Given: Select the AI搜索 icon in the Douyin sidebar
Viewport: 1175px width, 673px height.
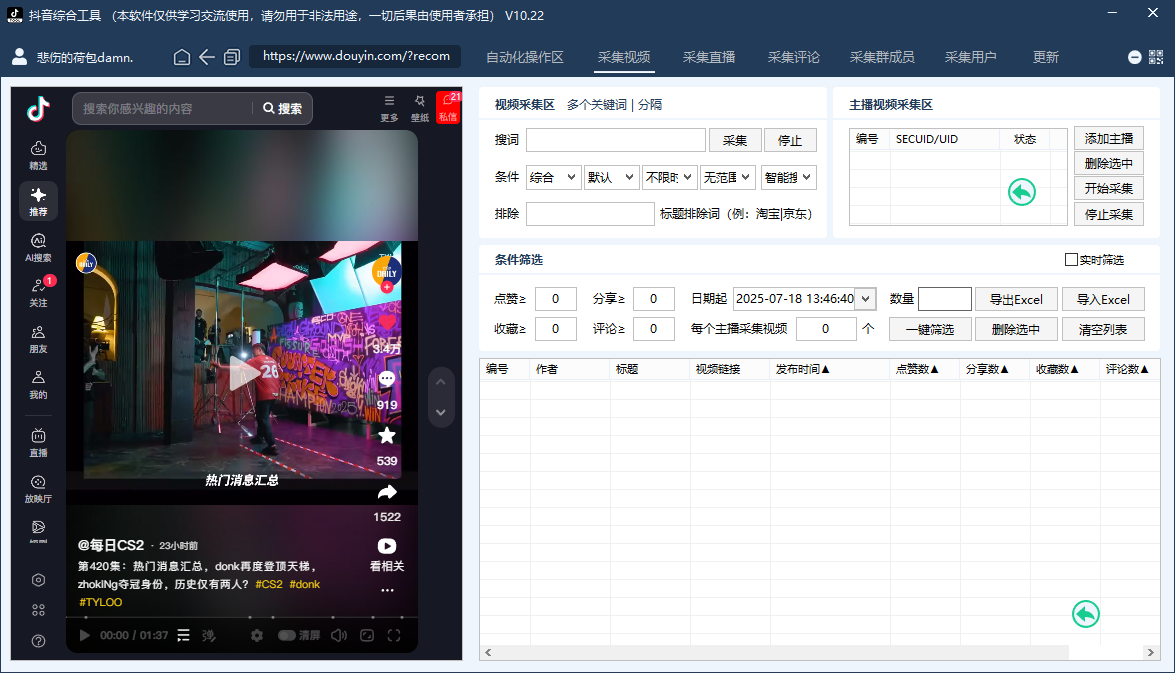Looking at the screenshot, I should 38,243.
